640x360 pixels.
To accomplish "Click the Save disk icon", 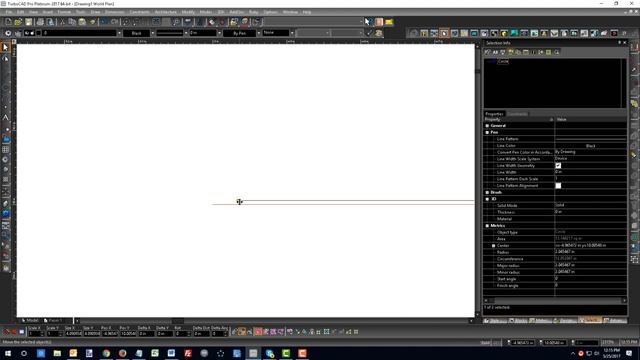I will click(29, 22).
